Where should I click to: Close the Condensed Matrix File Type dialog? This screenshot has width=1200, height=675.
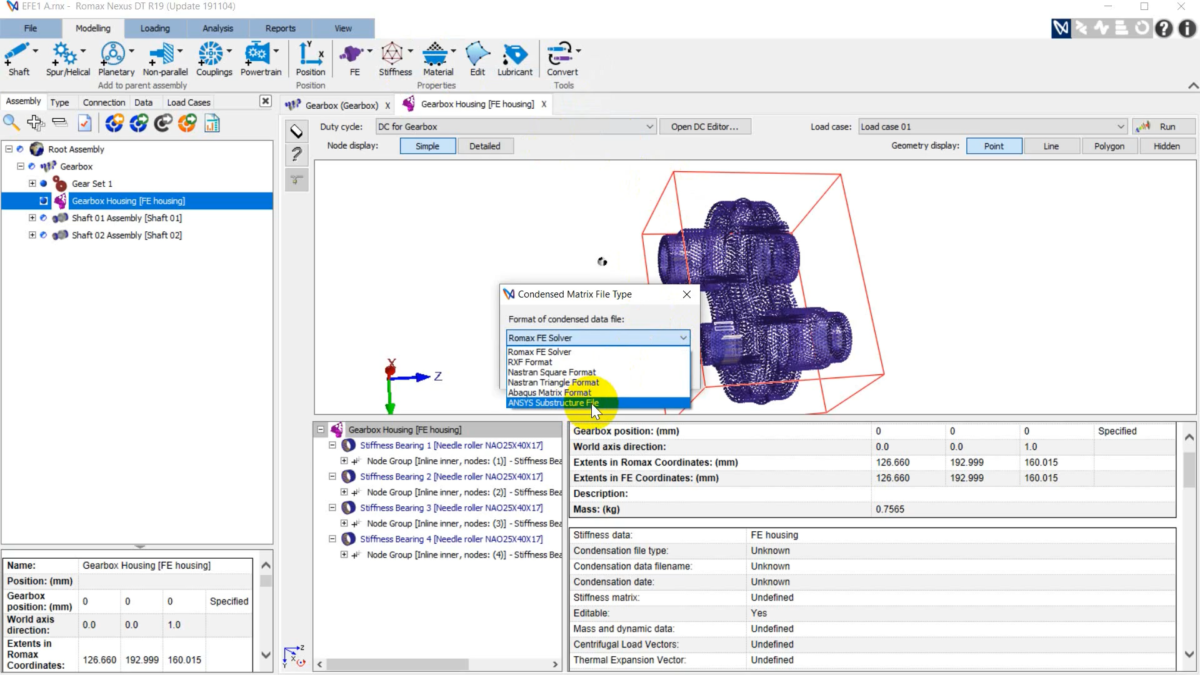coord(687,295)
